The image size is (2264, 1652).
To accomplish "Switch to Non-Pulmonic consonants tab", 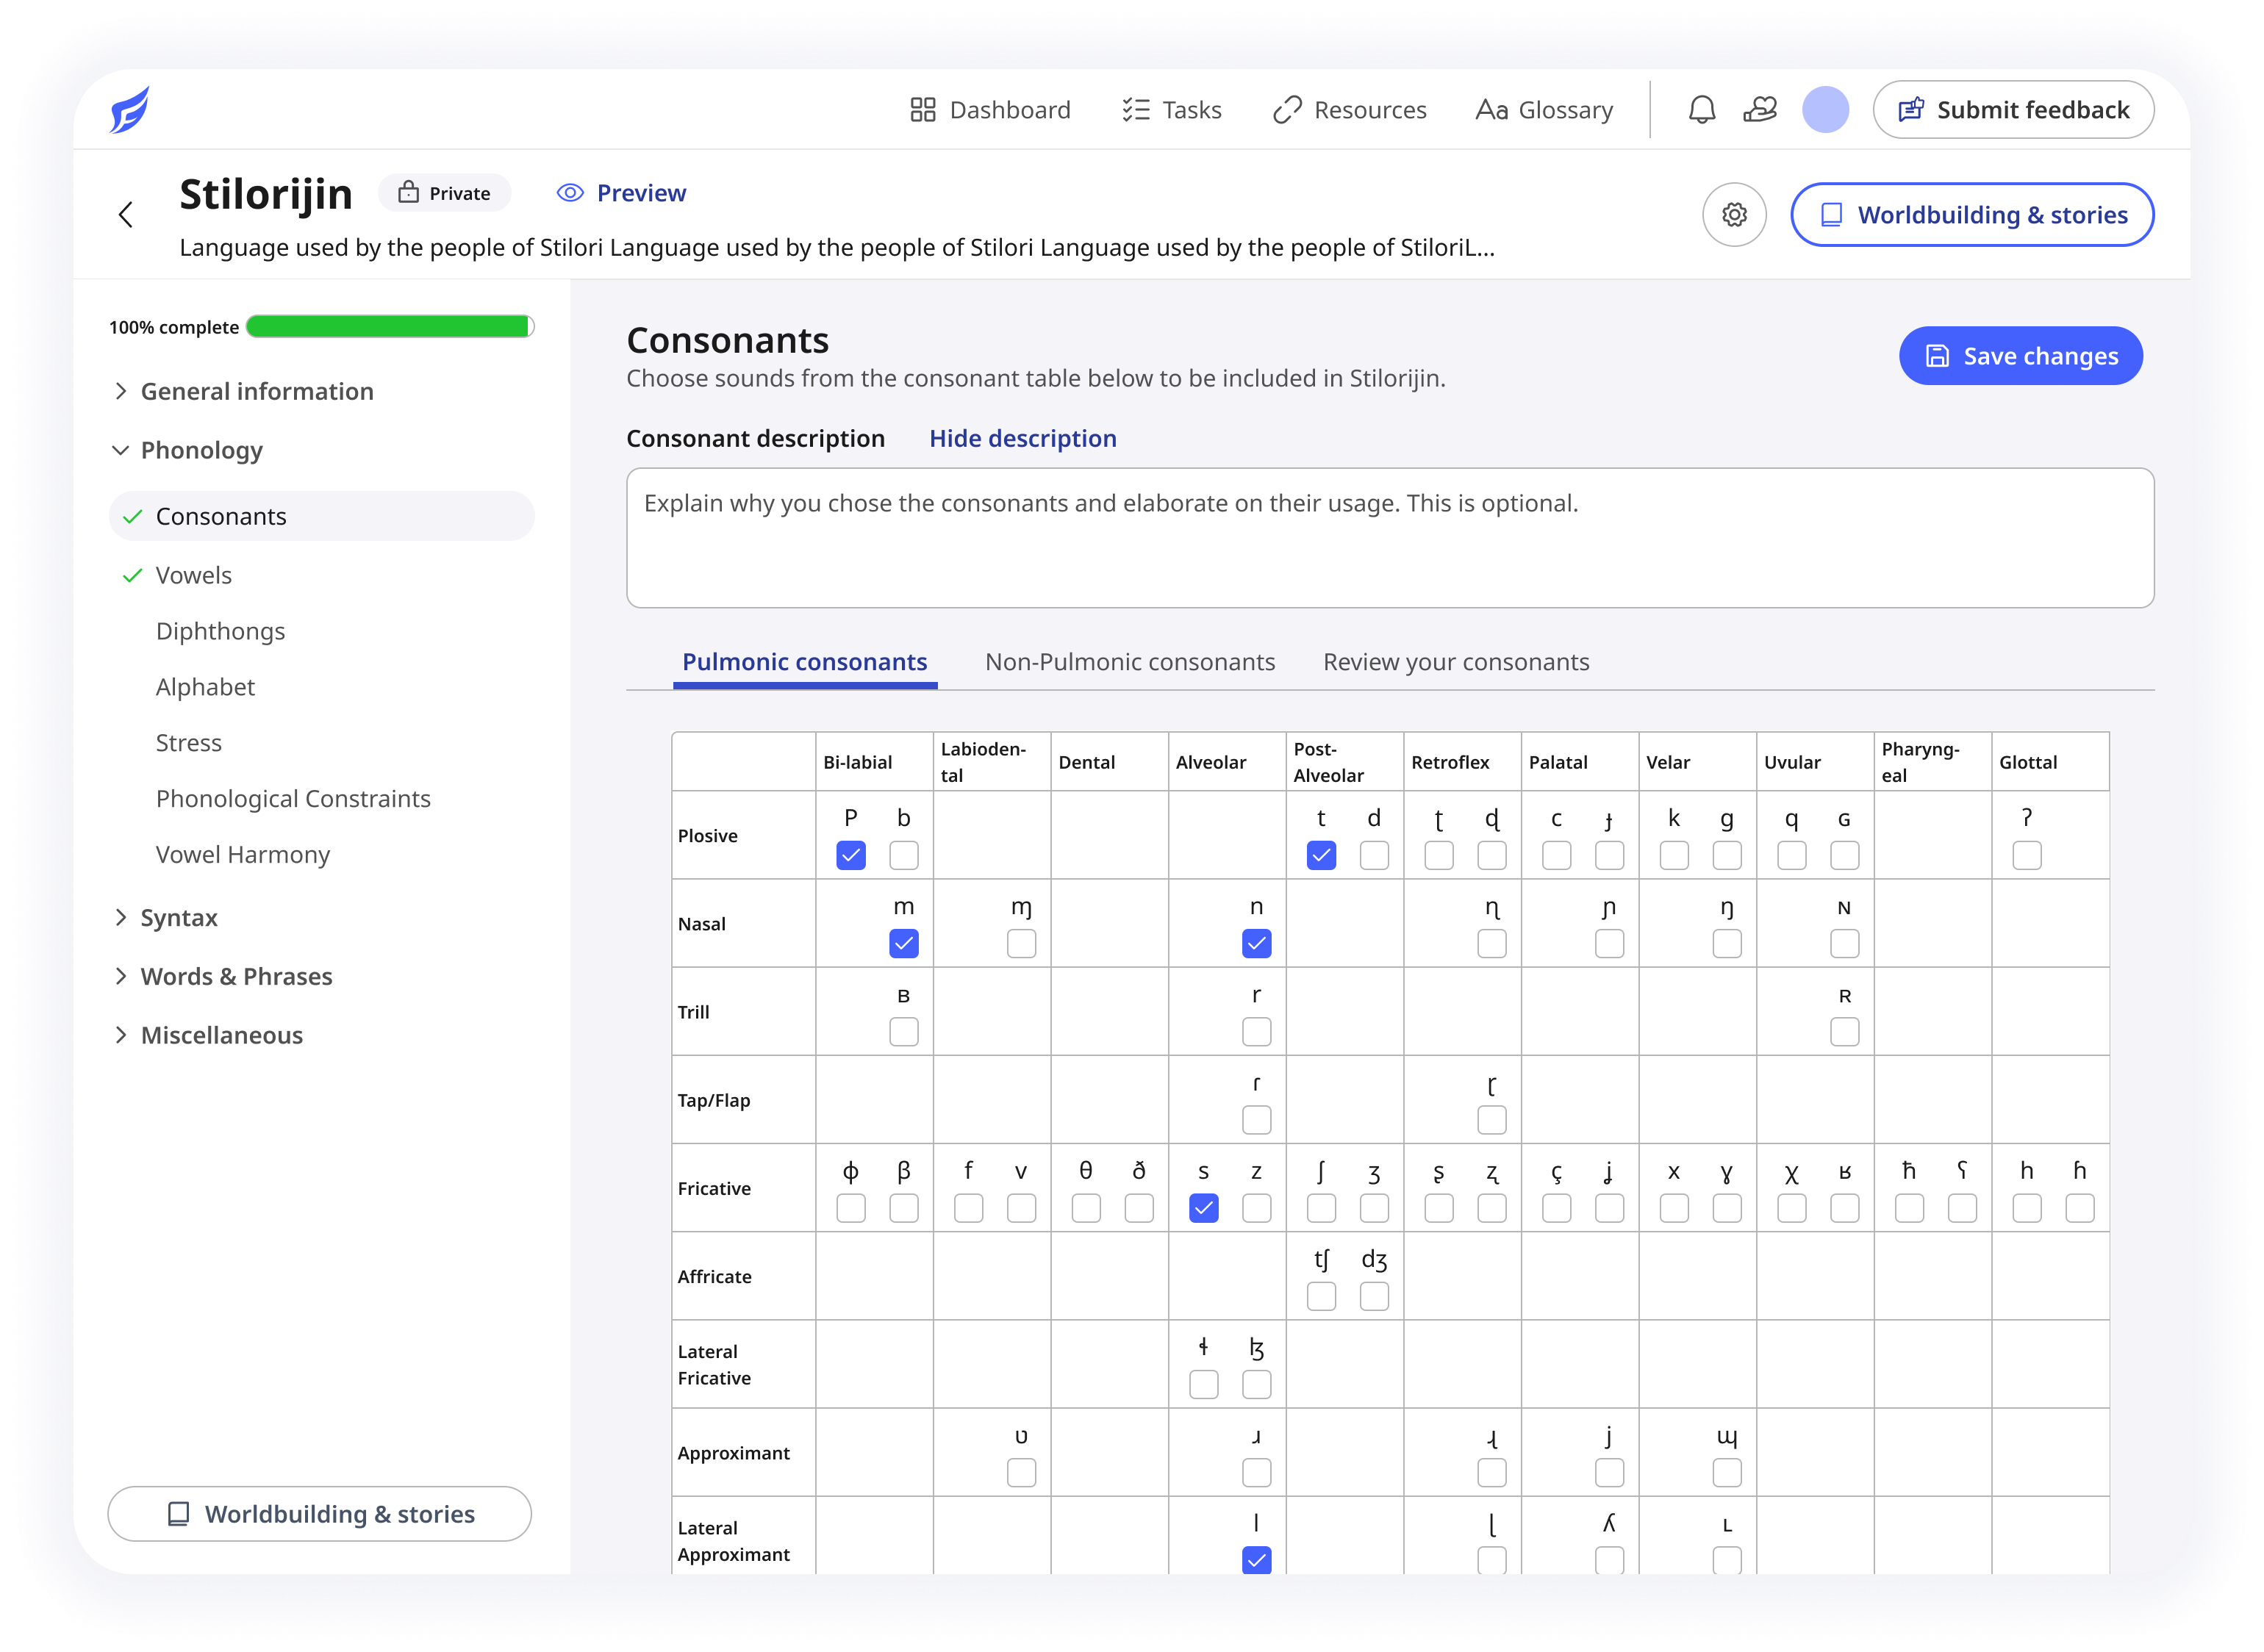I will click(x=1129, y=662).
